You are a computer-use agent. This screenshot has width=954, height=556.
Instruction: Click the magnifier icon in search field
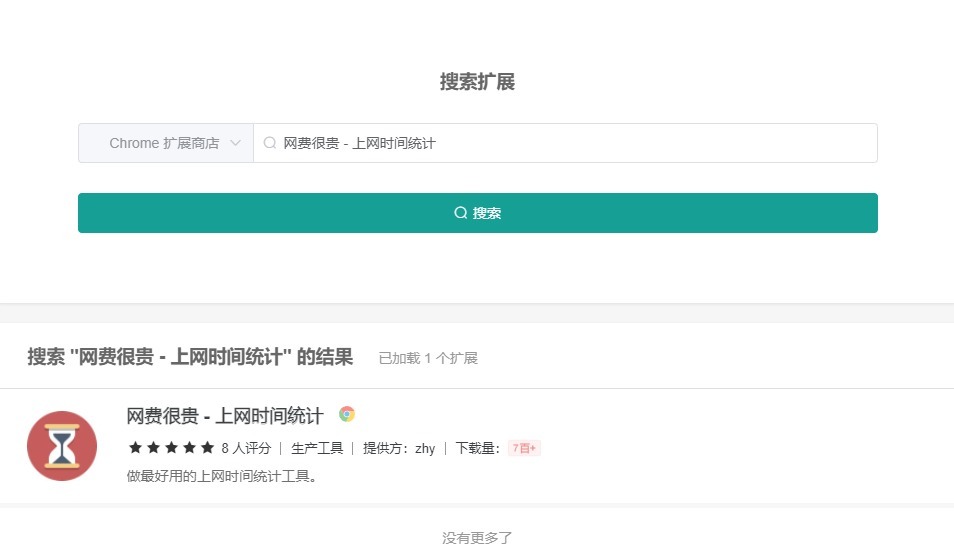270,143
